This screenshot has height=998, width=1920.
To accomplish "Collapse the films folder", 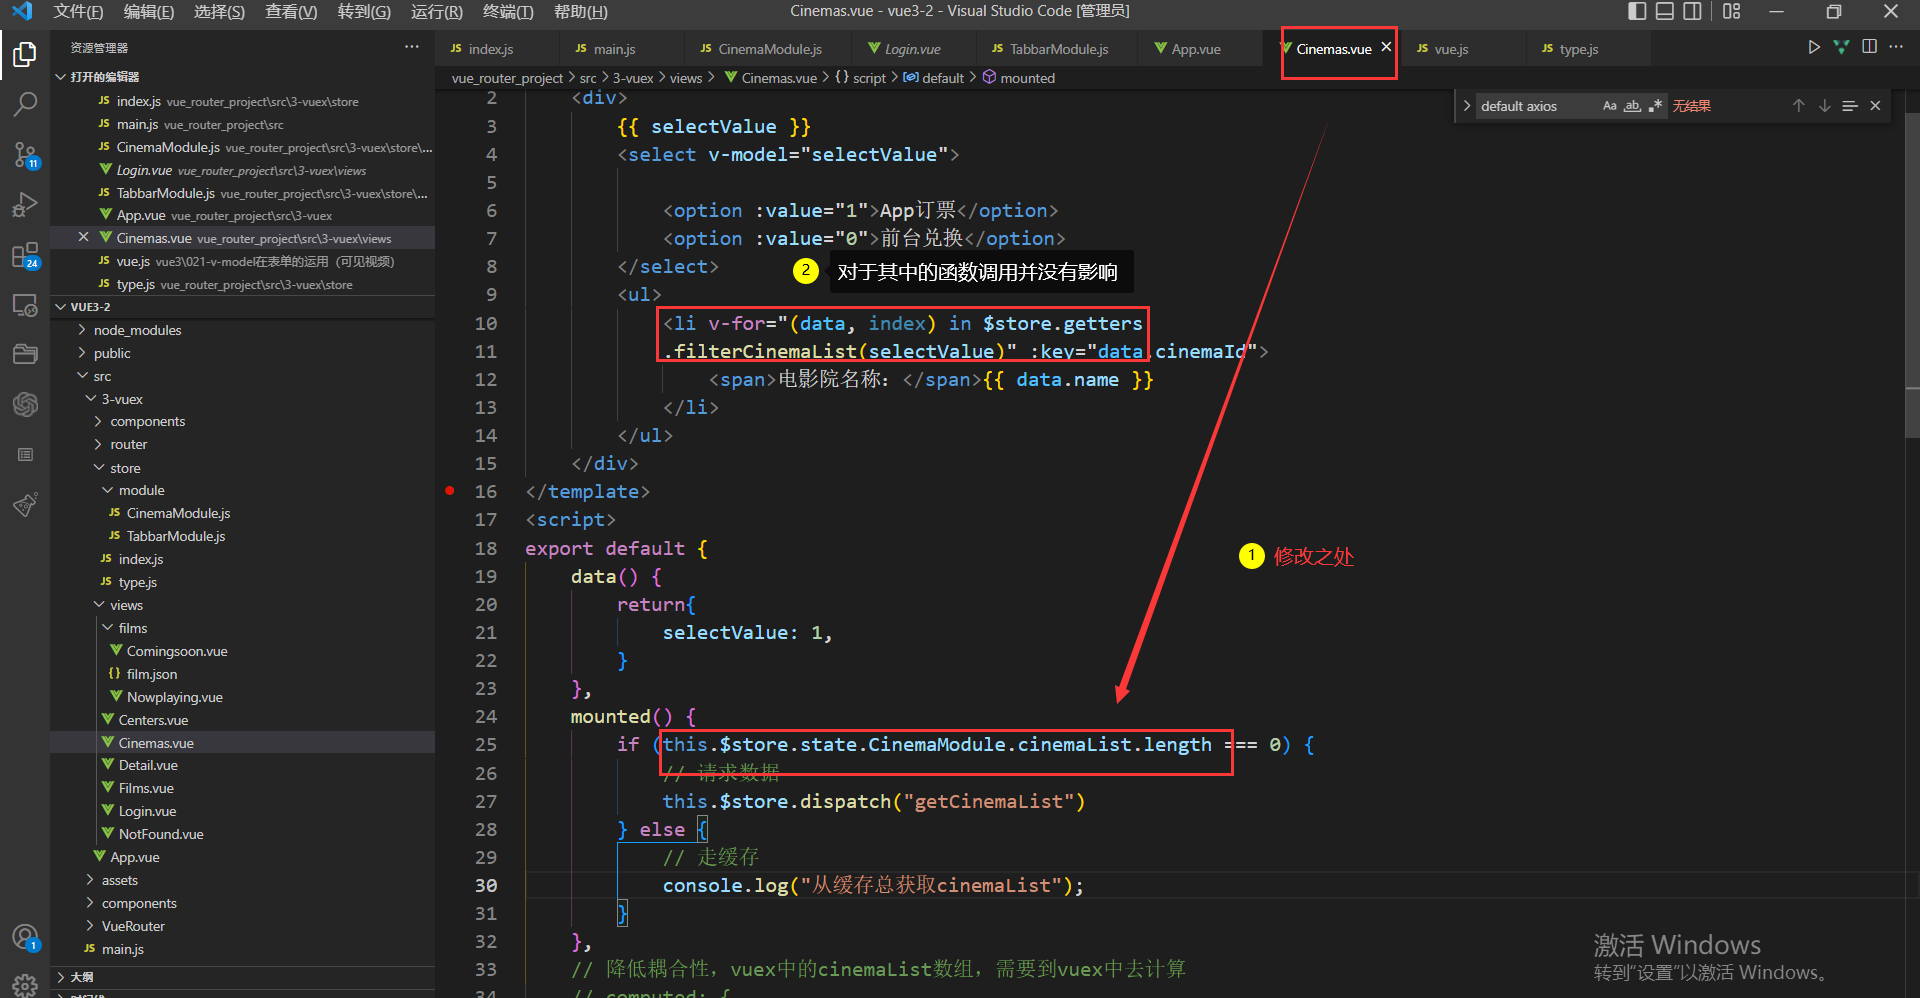I will [x=132, y=628].
